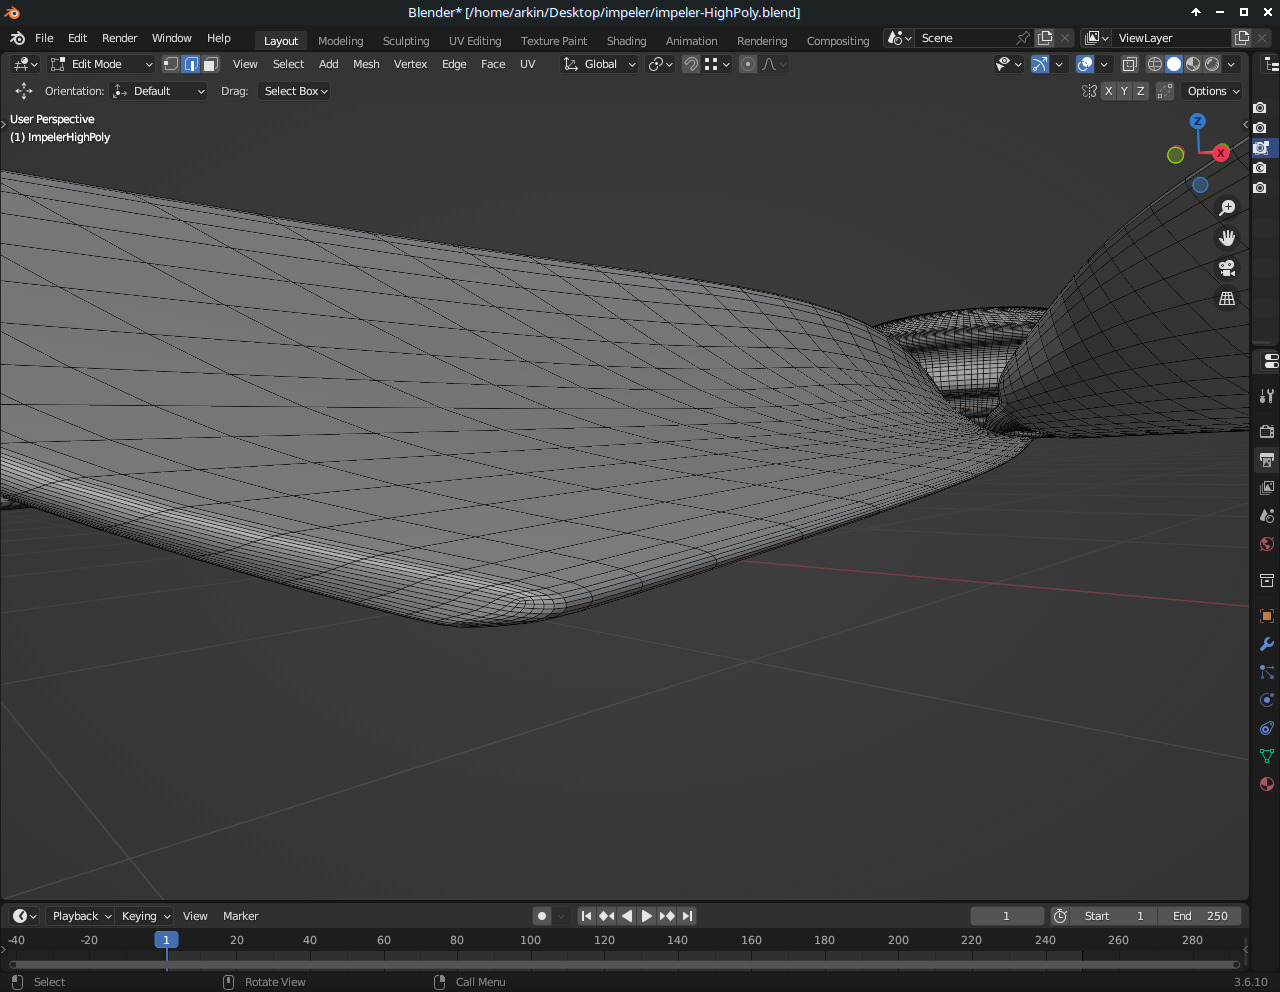
Task: Toggle proportional editing
Action: tap(748, 64)
